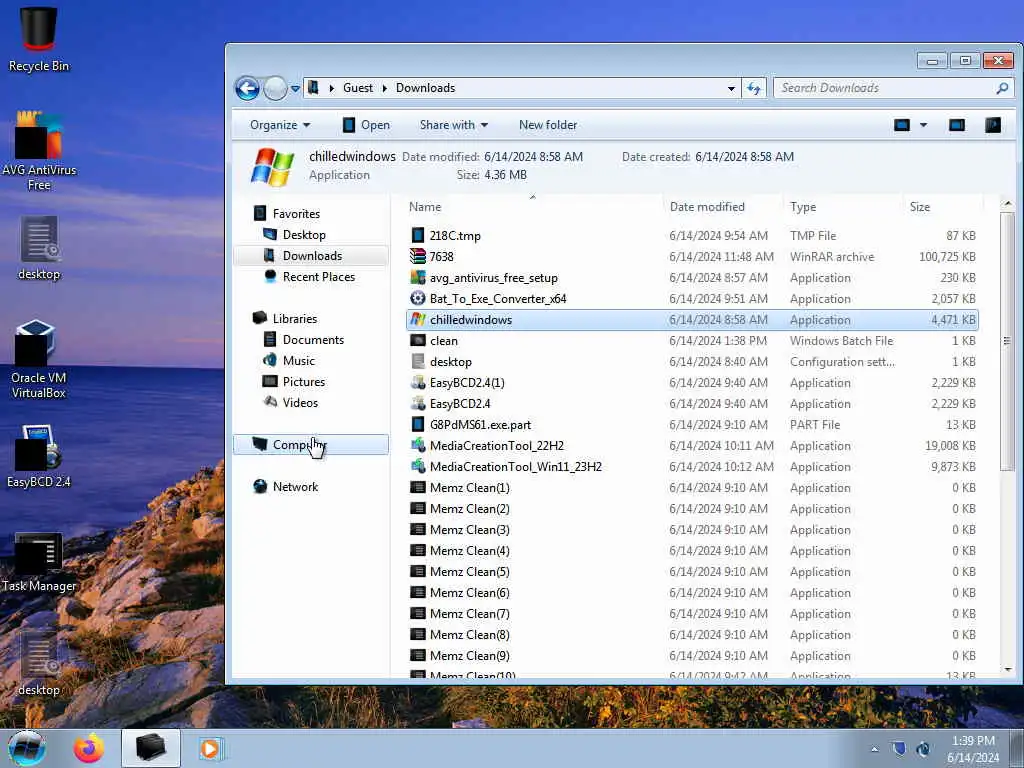Click the scrollbar down arrow
1024x768 pixels.
(1007, 669)
